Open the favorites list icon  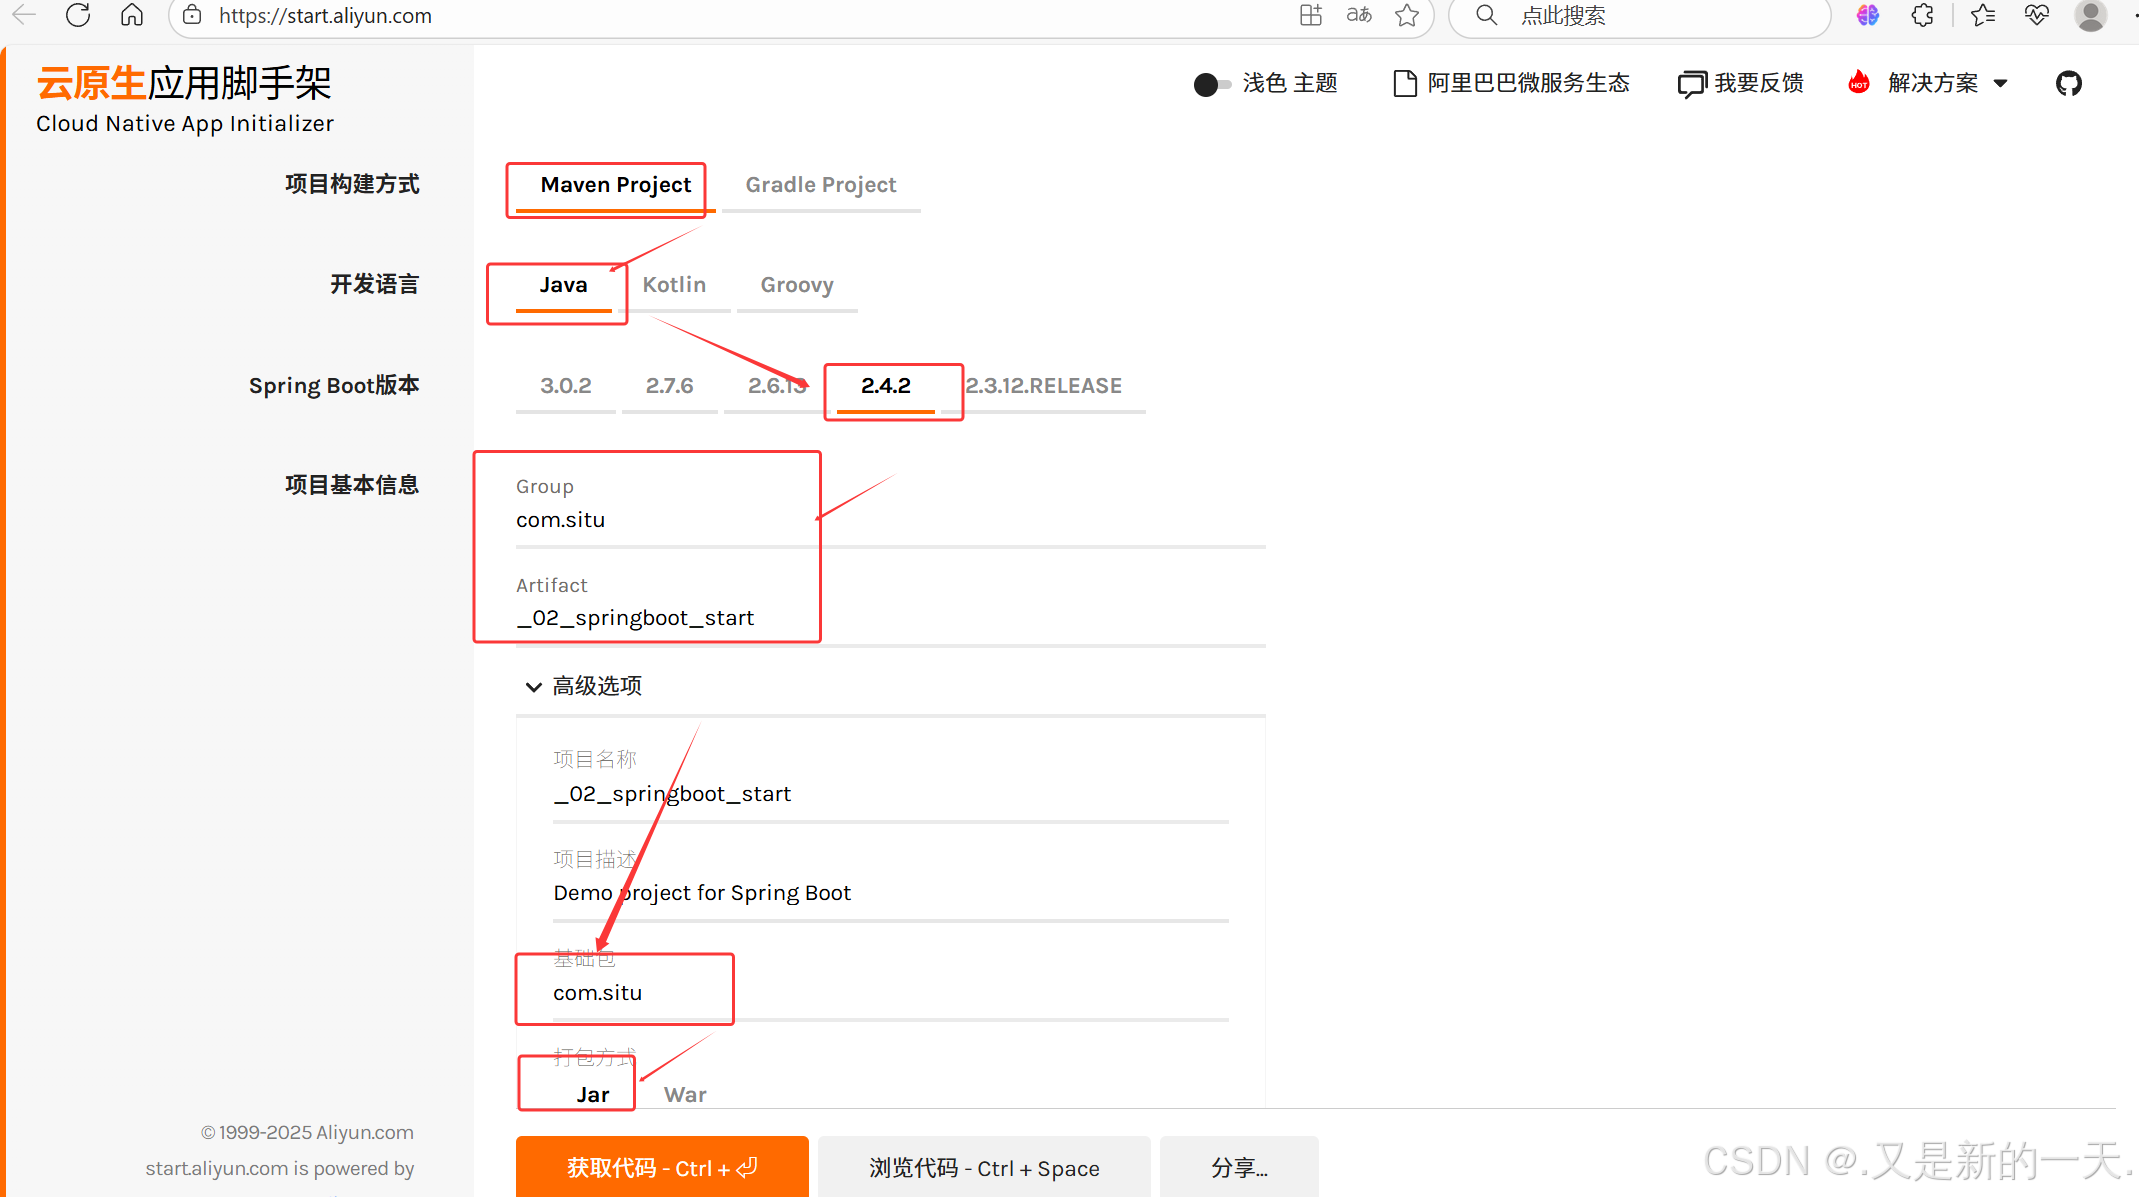coord(1982,15)
